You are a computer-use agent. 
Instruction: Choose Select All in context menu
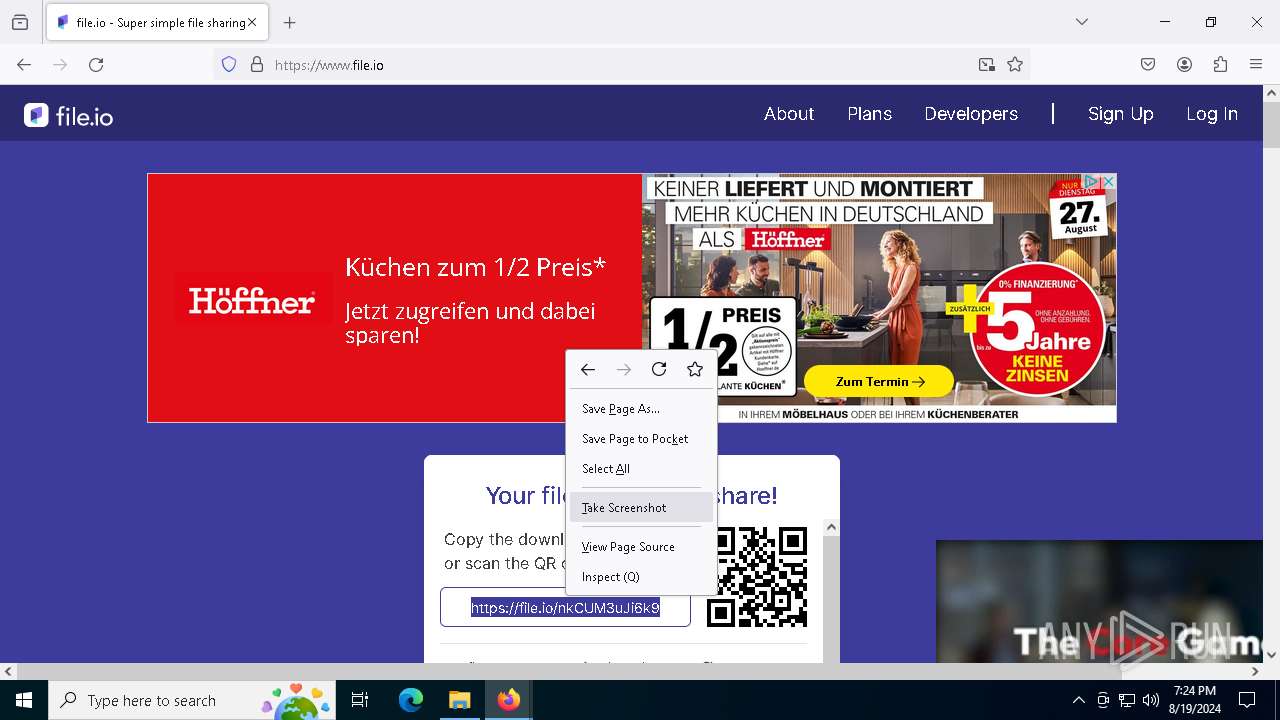pos(641,469)
